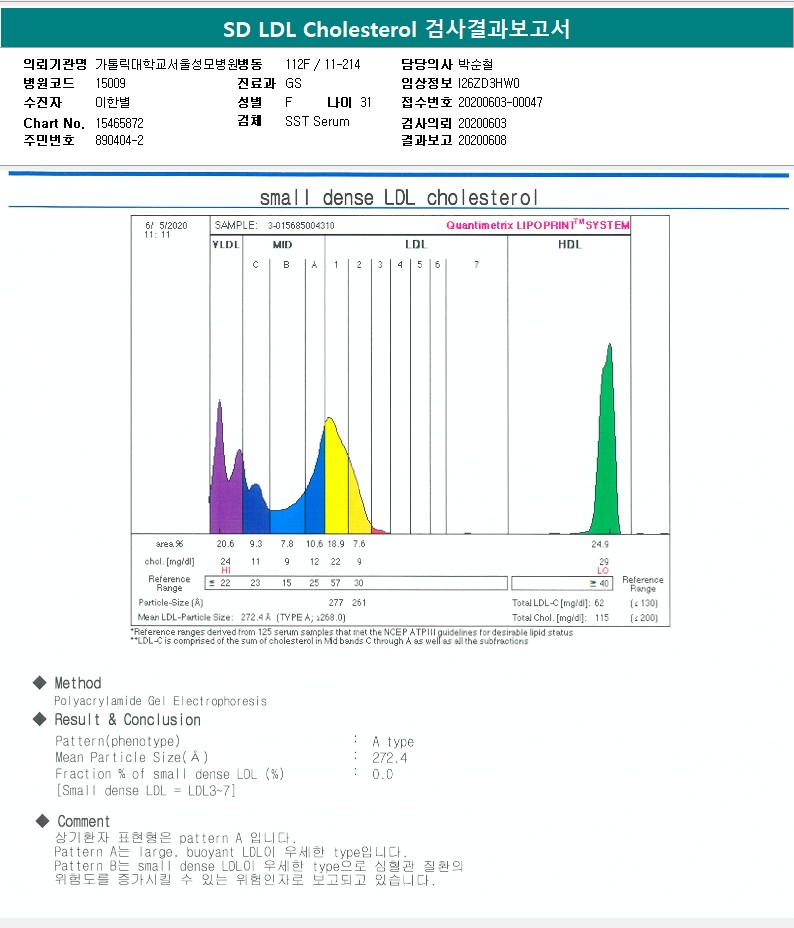Image resolution: width=794 pixels, height=928 pixels.
Task: Click the HDL reference range '≥ 40'
Action: [599, 584]
